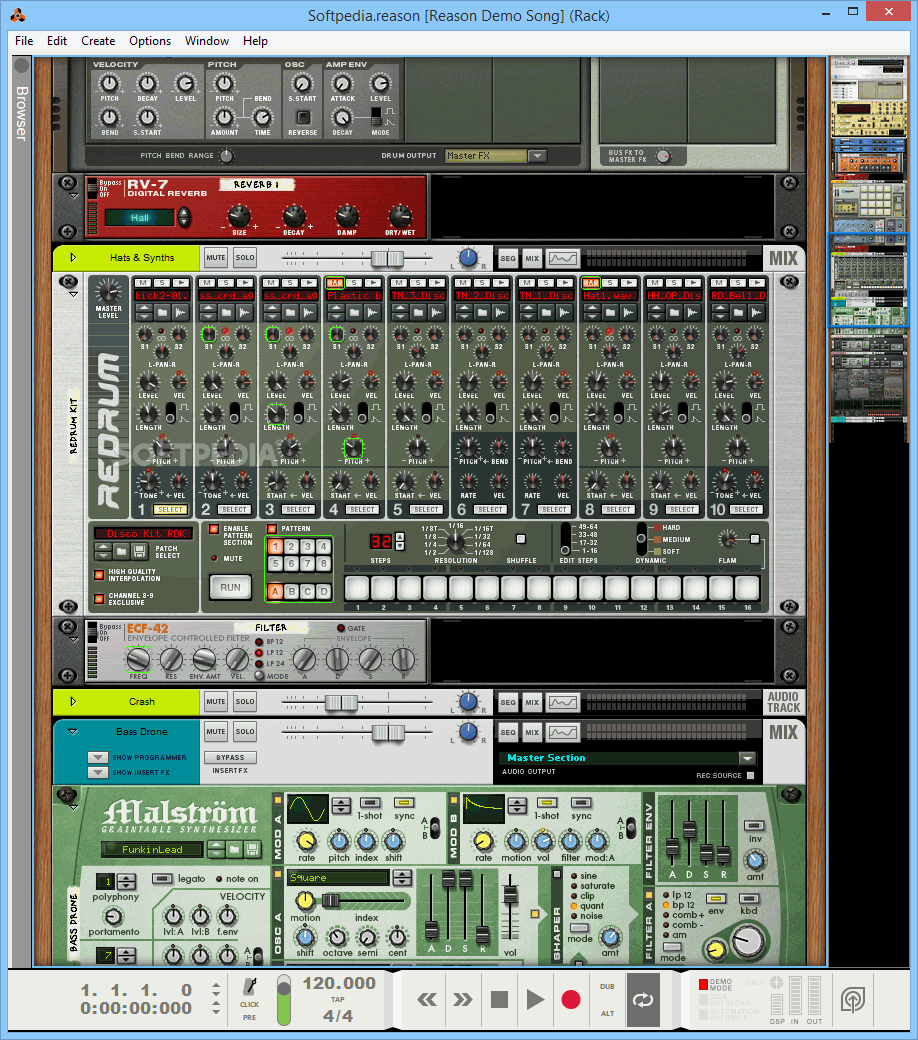
Task: Click the Fast Forward transport button
Action: tap(462, 999)
